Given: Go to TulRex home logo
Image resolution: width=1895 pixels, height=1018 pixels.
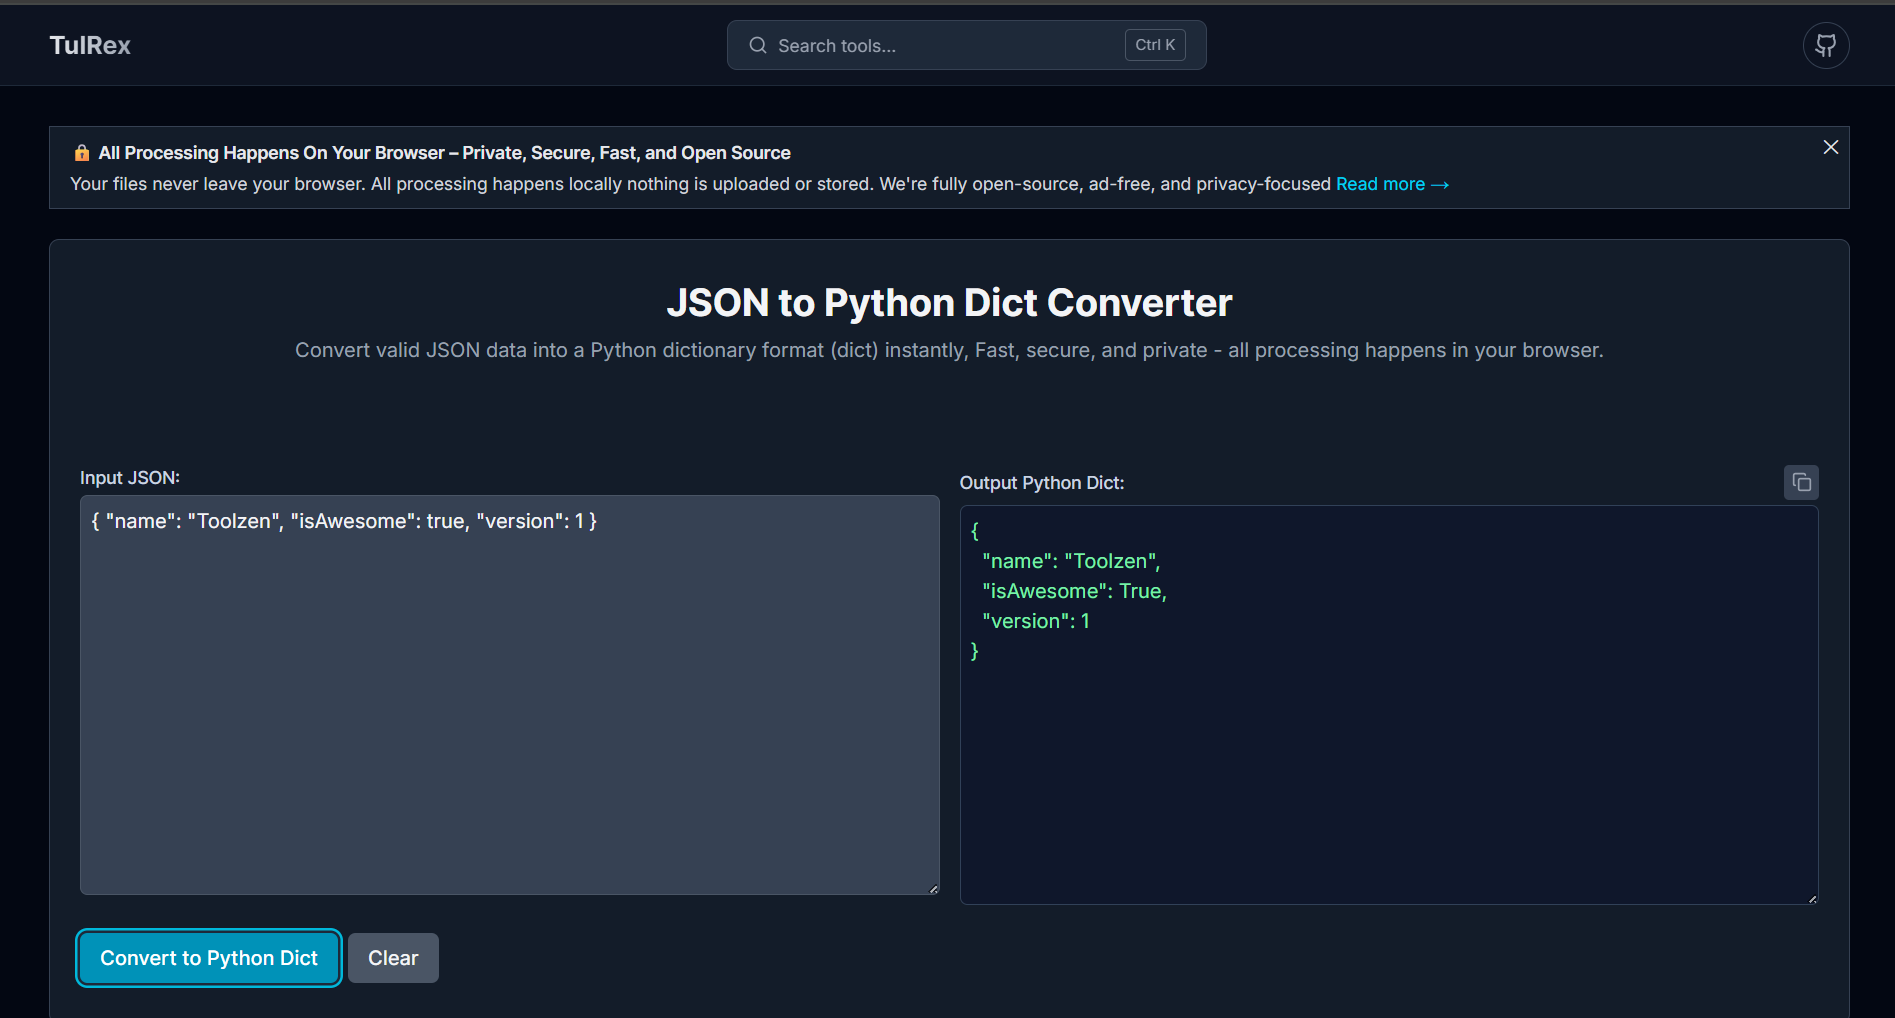Looking at the screenshot, I should coord(90,45).
